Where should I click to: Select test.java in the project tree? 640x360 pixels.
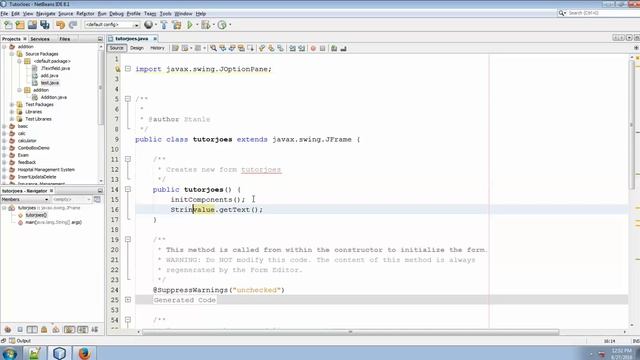click(50, 83)
